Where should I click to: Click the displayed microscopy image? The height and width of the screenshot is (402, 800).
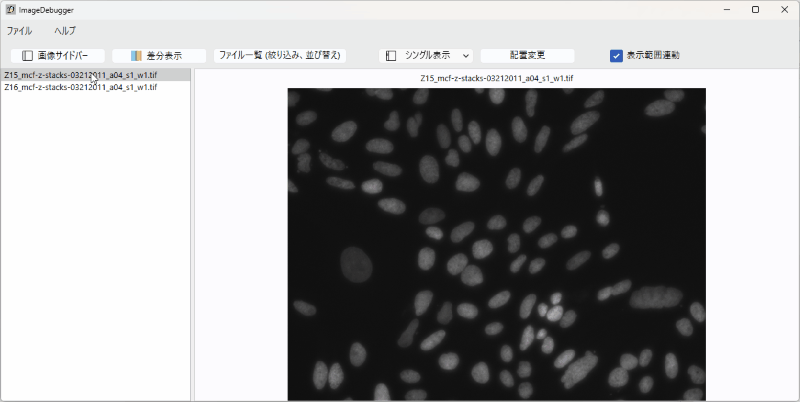[x=496, y=244]
